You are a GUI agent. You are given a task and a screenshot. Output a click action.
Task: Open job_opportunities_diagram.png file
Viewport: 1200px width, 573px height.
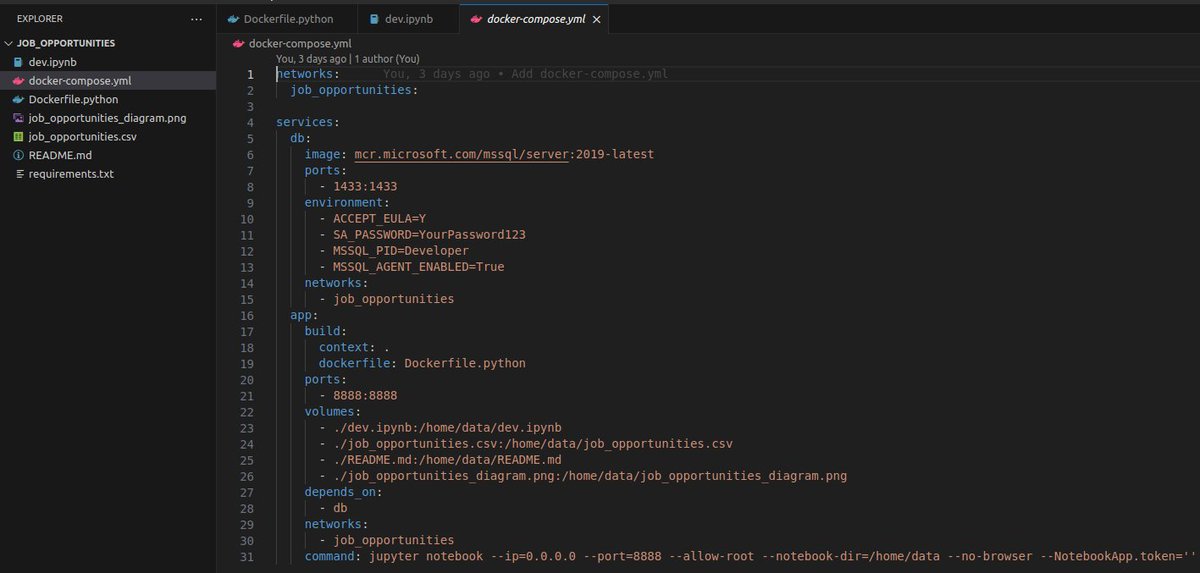pos(107,118)
